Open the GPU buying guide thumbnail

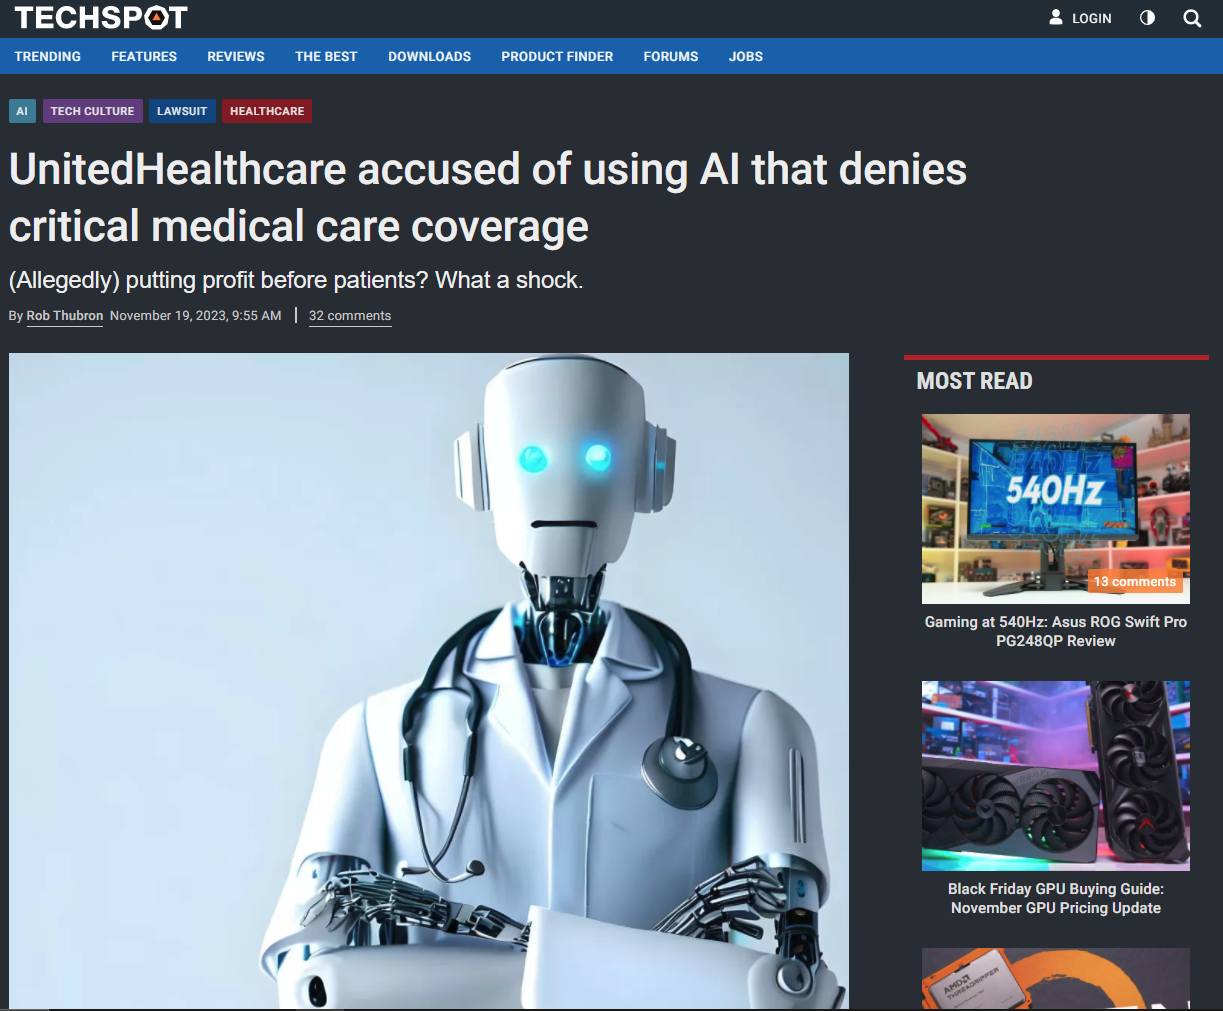tap(1056, 776)
